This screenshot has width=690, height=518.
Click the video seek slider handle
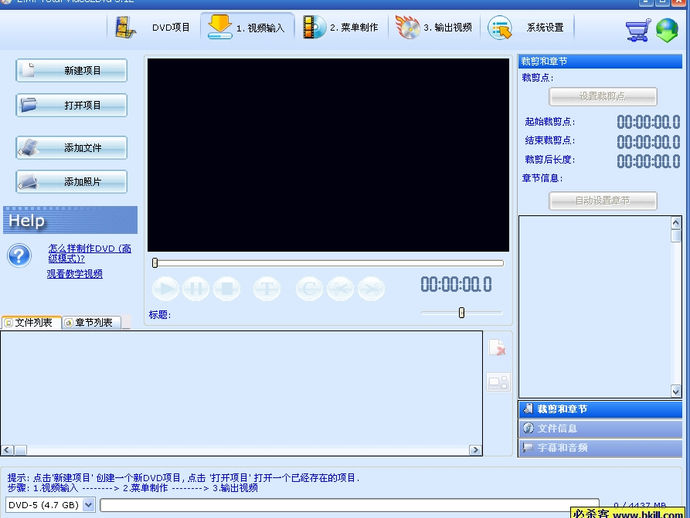click(155, 263)
